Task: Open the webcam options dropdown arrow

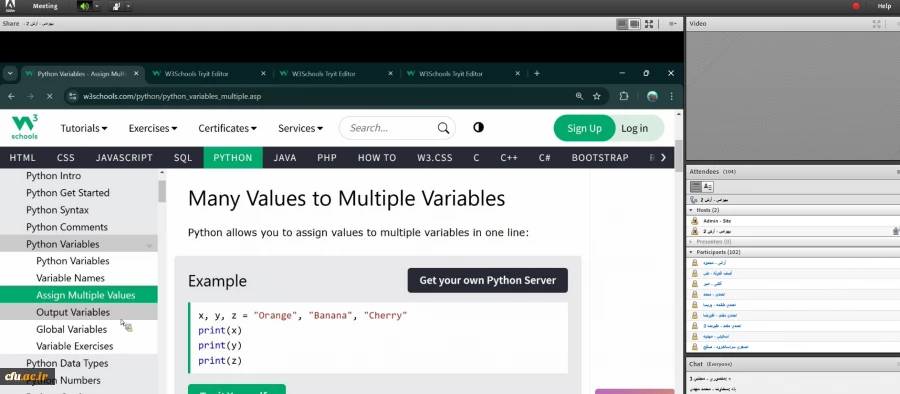Action: tap(128, 6)
